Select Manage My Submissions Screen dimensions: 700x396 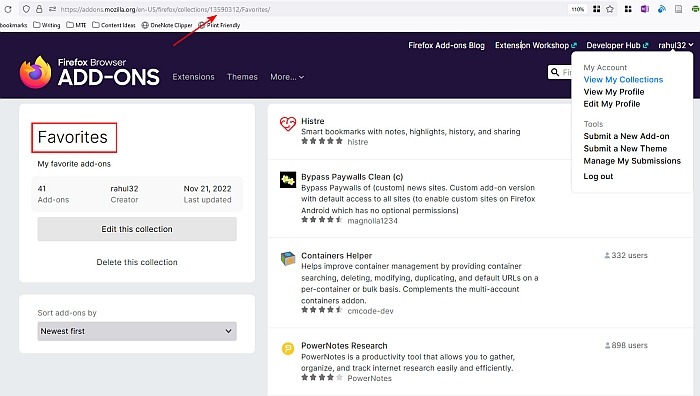[x=632, y=161]
